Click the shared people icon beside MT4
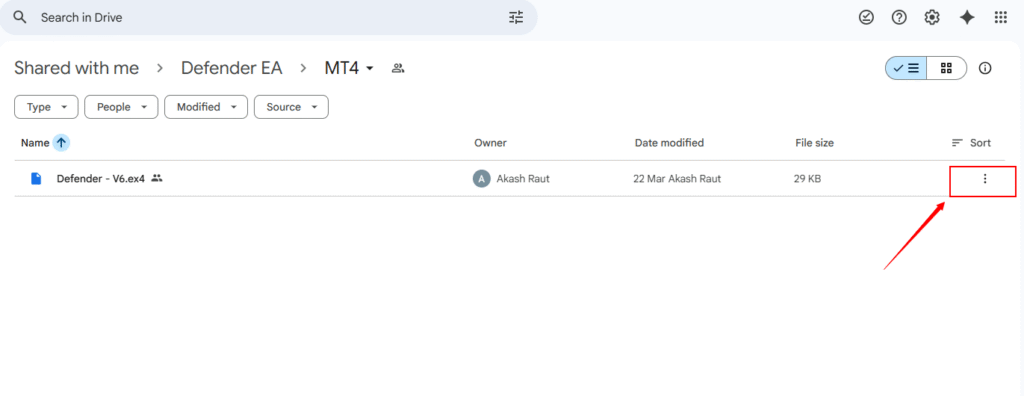The image size is (1024, 396). click(x=398, y=68)
